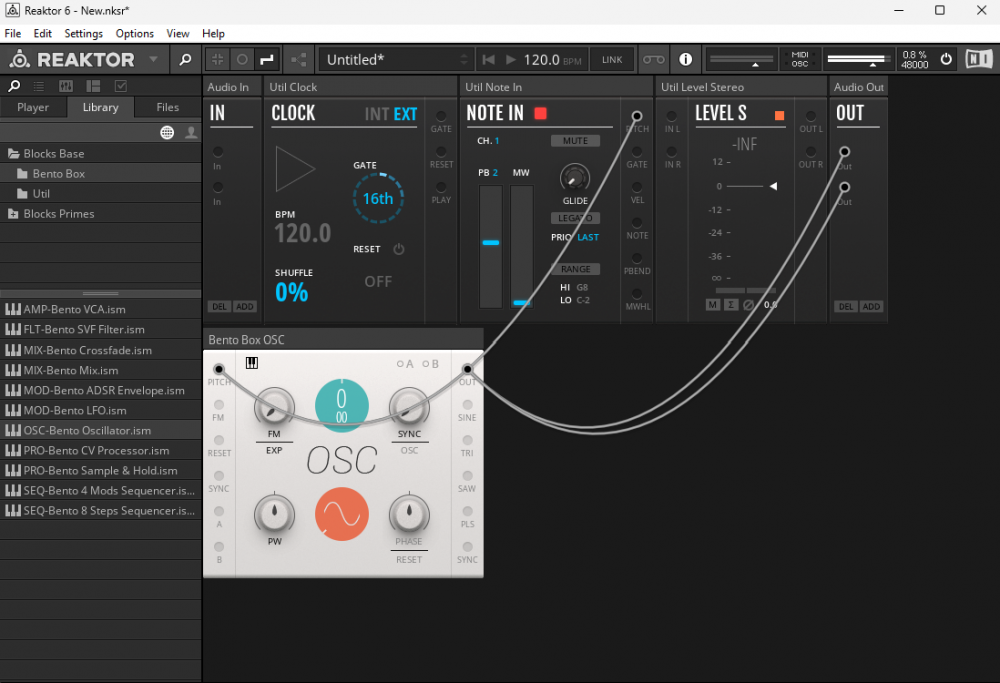Click the user content person icon

pos(191,132)
